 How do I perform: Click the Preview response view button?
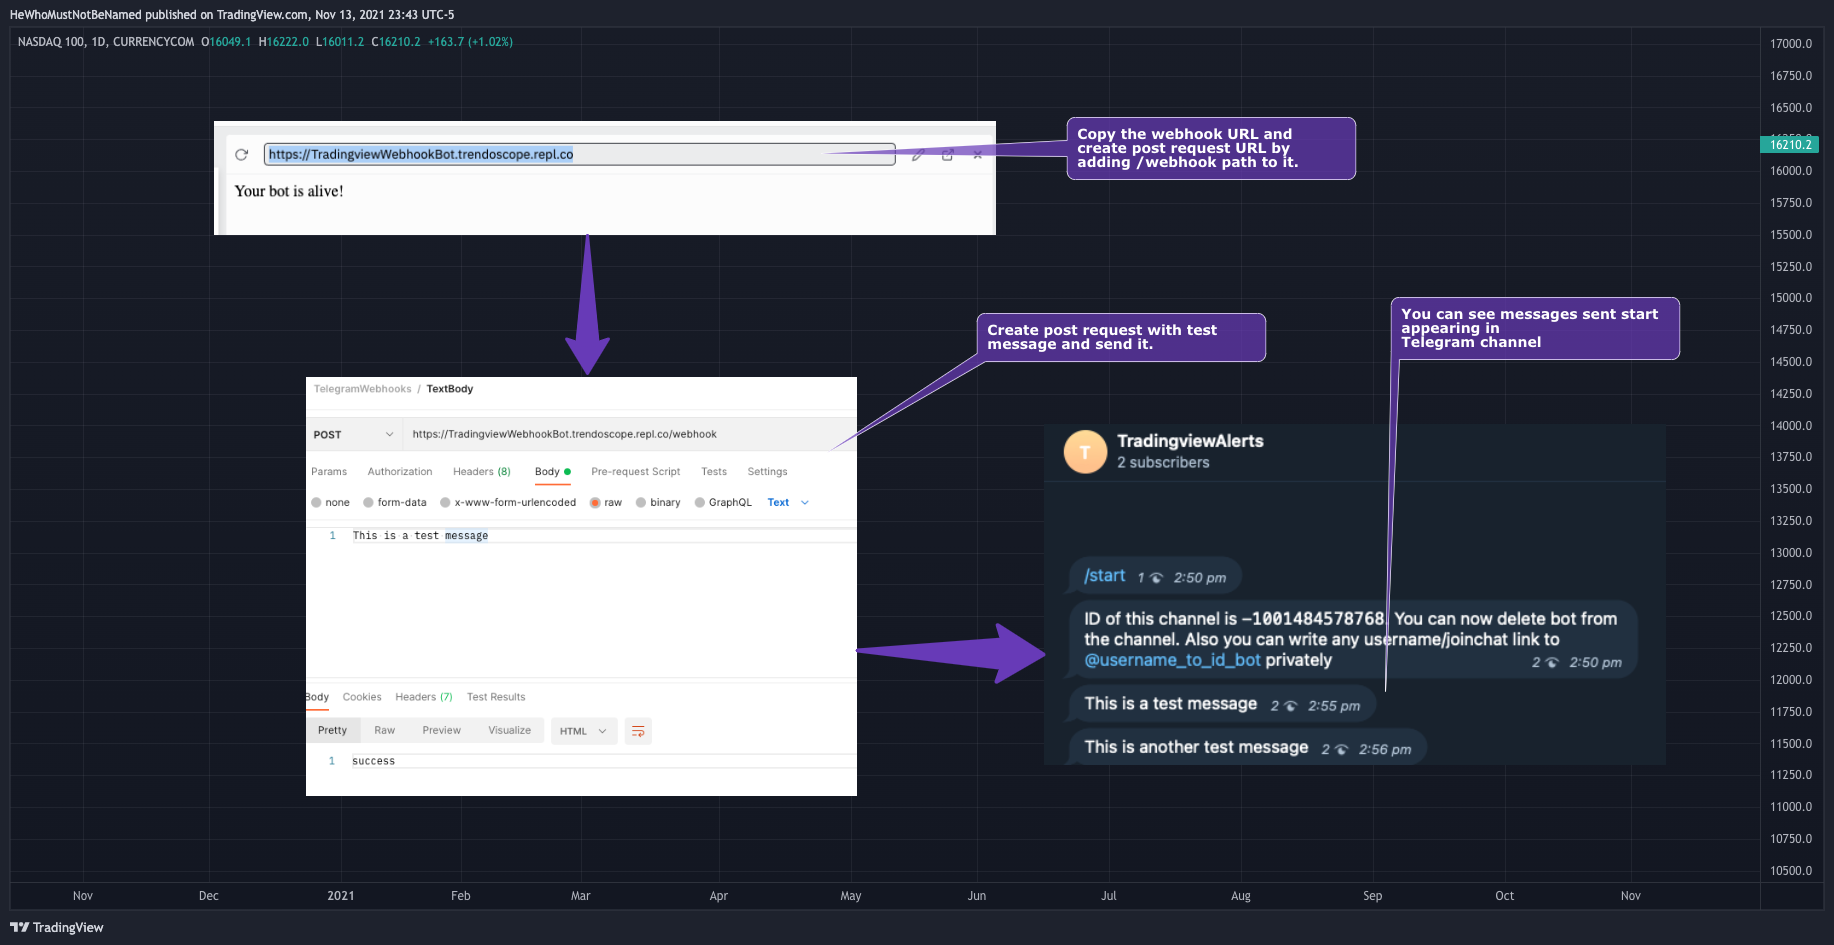442,731
